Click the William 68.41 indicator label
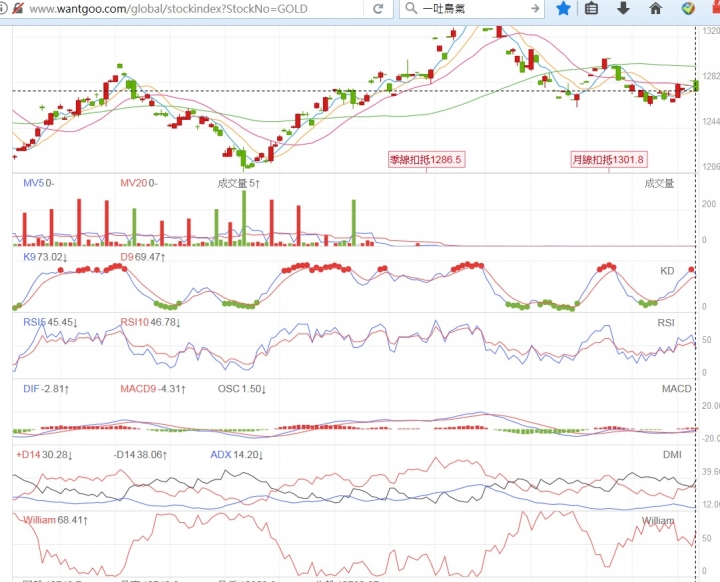Screen dimensions: 720x582 pyautogui.click(x=56, y=520)
